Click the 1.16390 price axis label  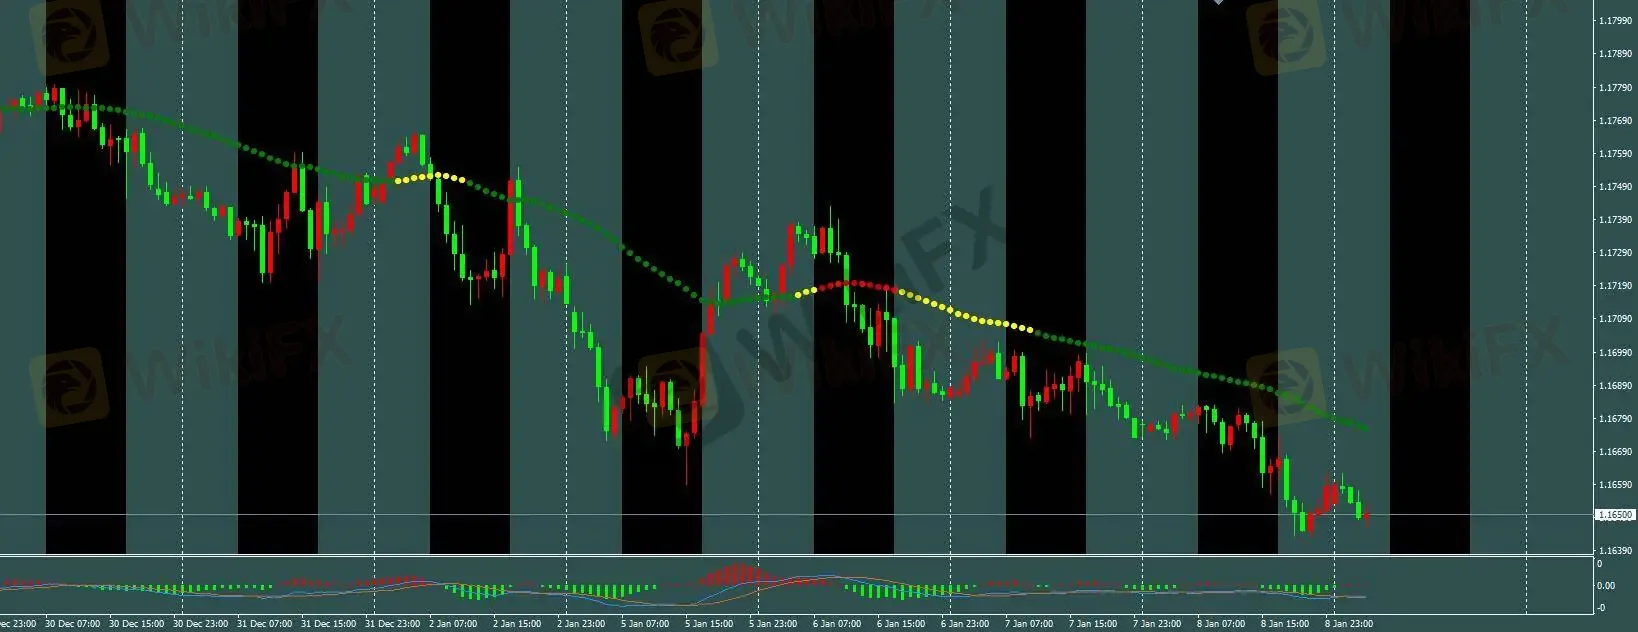pyautogui.click(x=1615, y=551)
